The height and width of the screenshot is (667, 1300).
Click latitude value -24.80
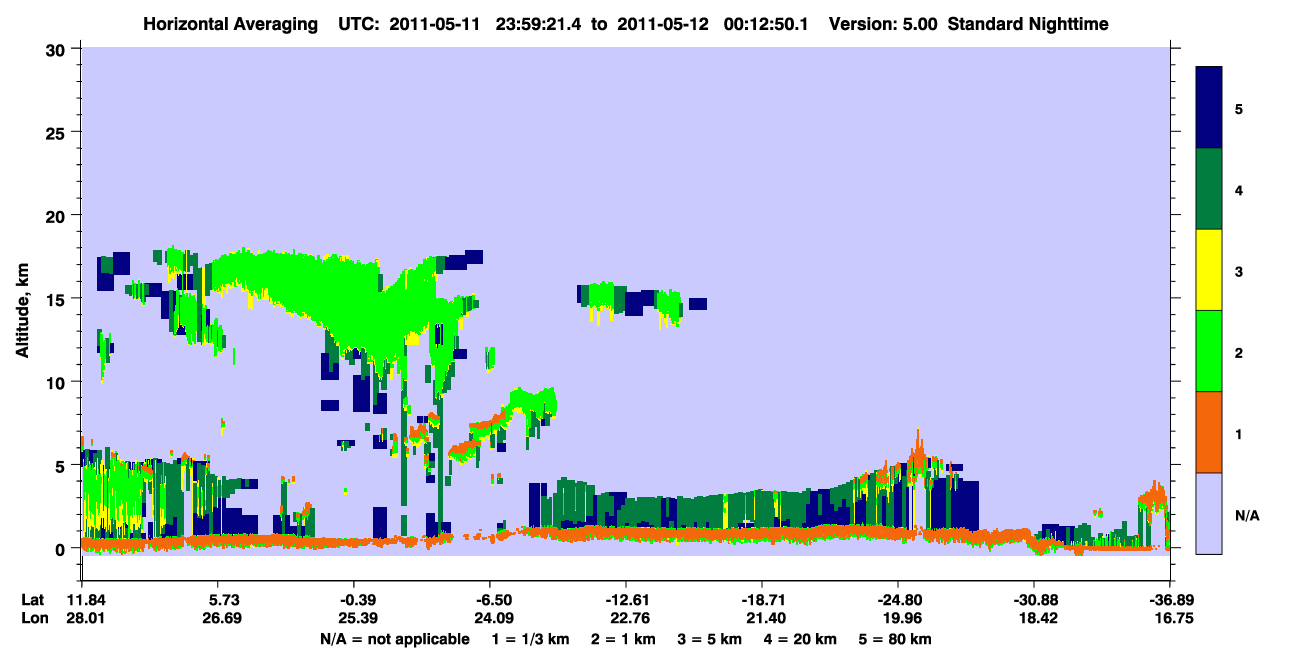point(898,600)
